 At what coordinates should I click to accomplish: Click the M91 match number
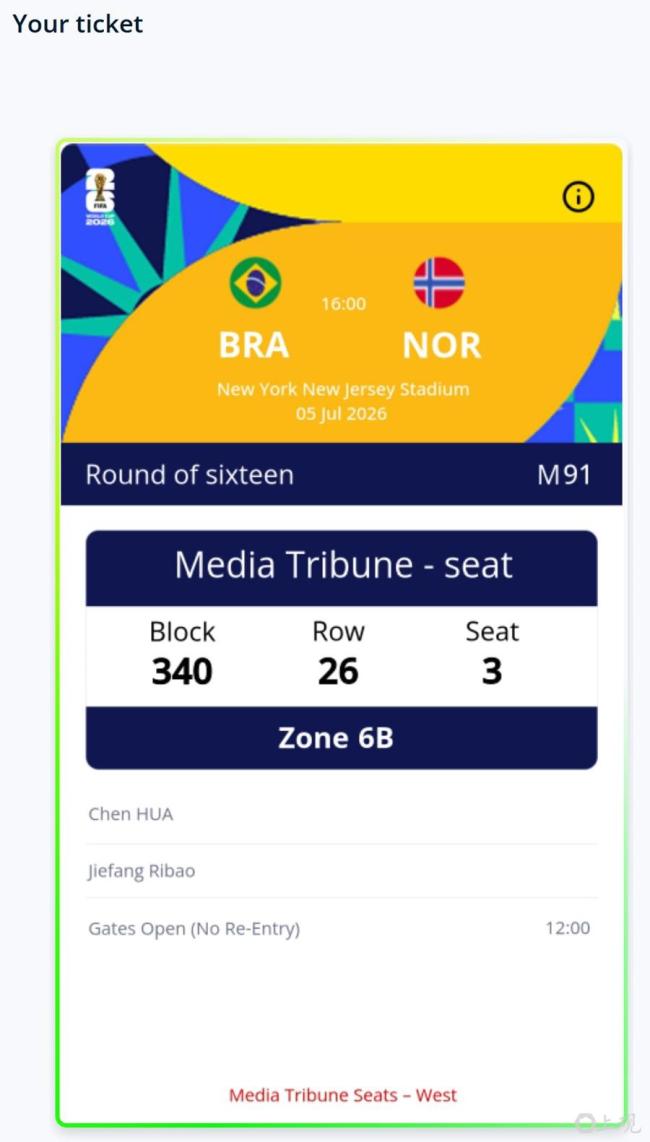(x=564, y=475)
